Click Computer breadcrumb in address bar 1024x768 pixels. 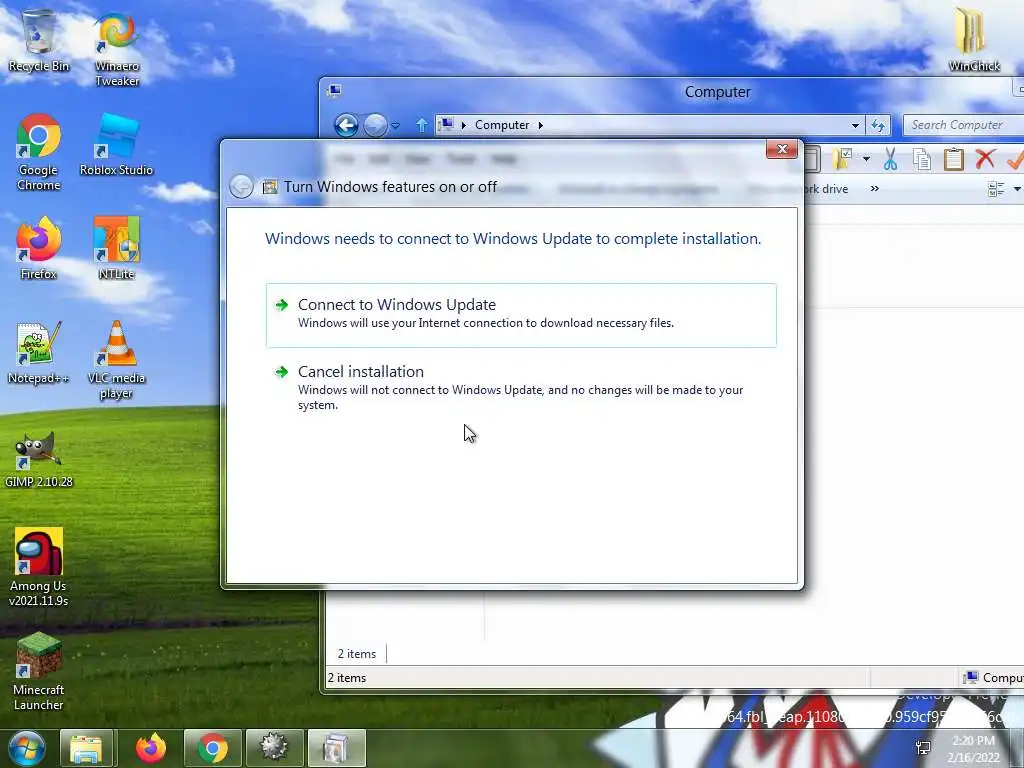(502, 125)
